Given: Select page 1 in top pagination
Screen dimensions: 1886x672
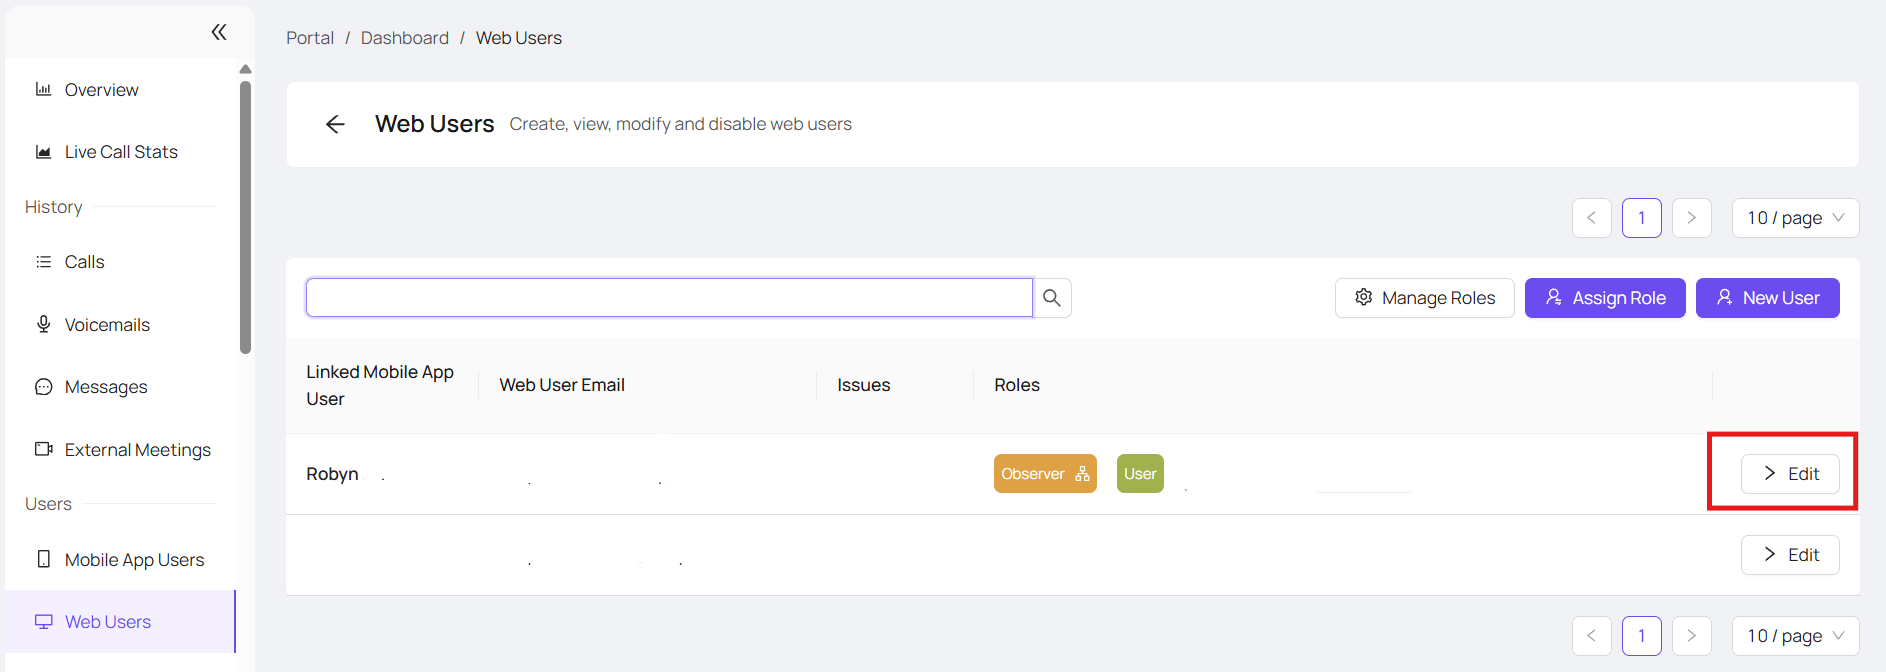Looking at the screenshot, I should click(x=1641, y=218).
